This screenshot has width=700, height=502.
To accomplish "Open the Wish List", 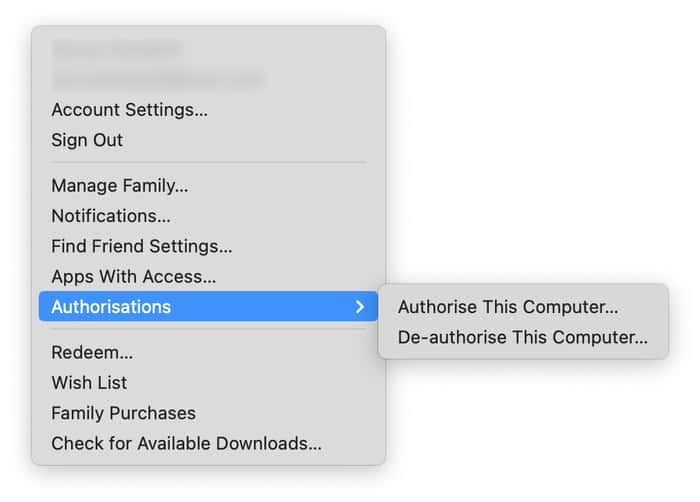I will [x=89, y=382].
